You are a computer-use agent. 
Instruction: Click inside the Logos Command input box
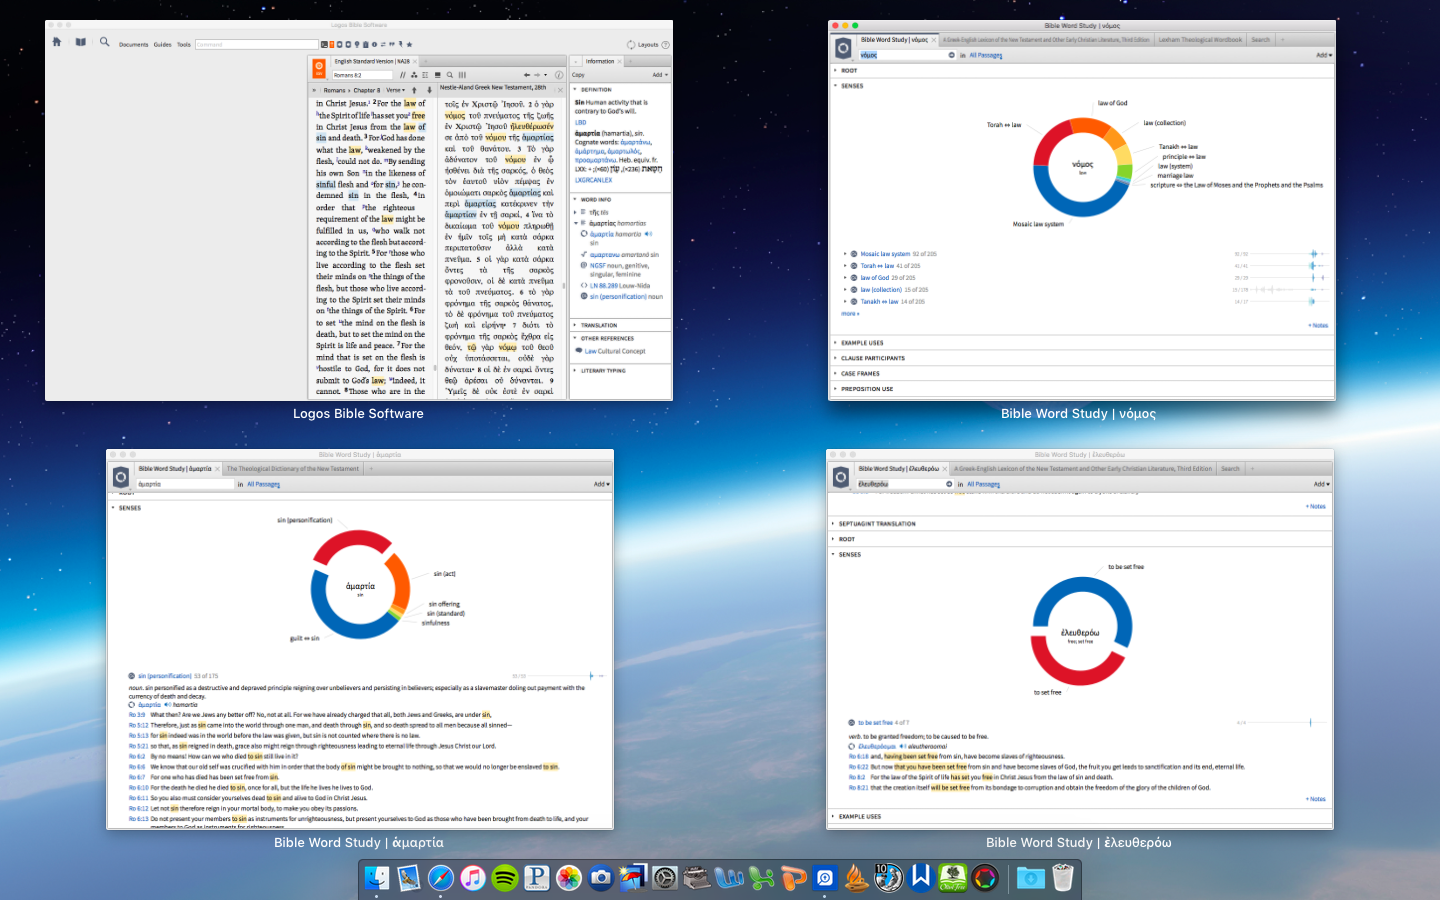(256, 44)
